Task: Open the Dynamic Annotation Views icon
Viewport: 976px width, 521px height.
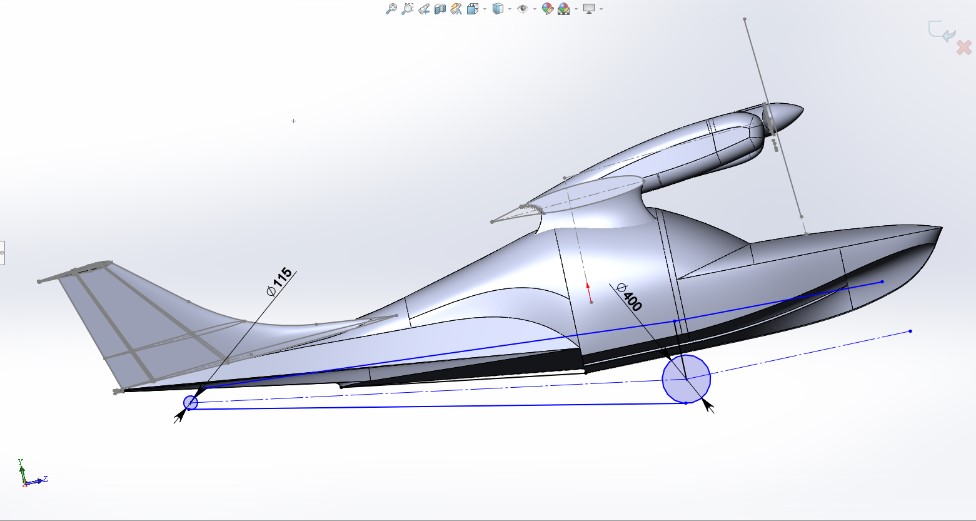Action: (456, 9)
